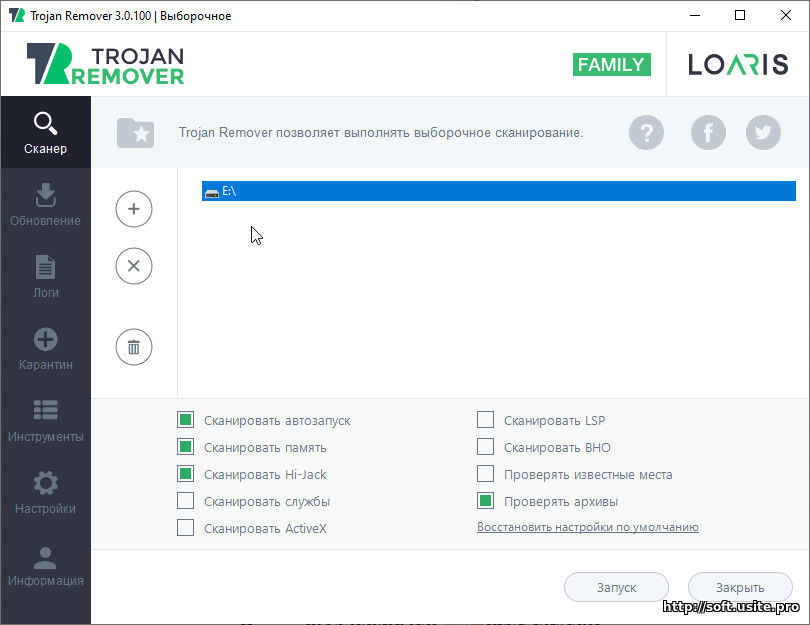The width and height of the screenshot is (810, 625).
Task: Open the Информация section
Action: [45, 565]
